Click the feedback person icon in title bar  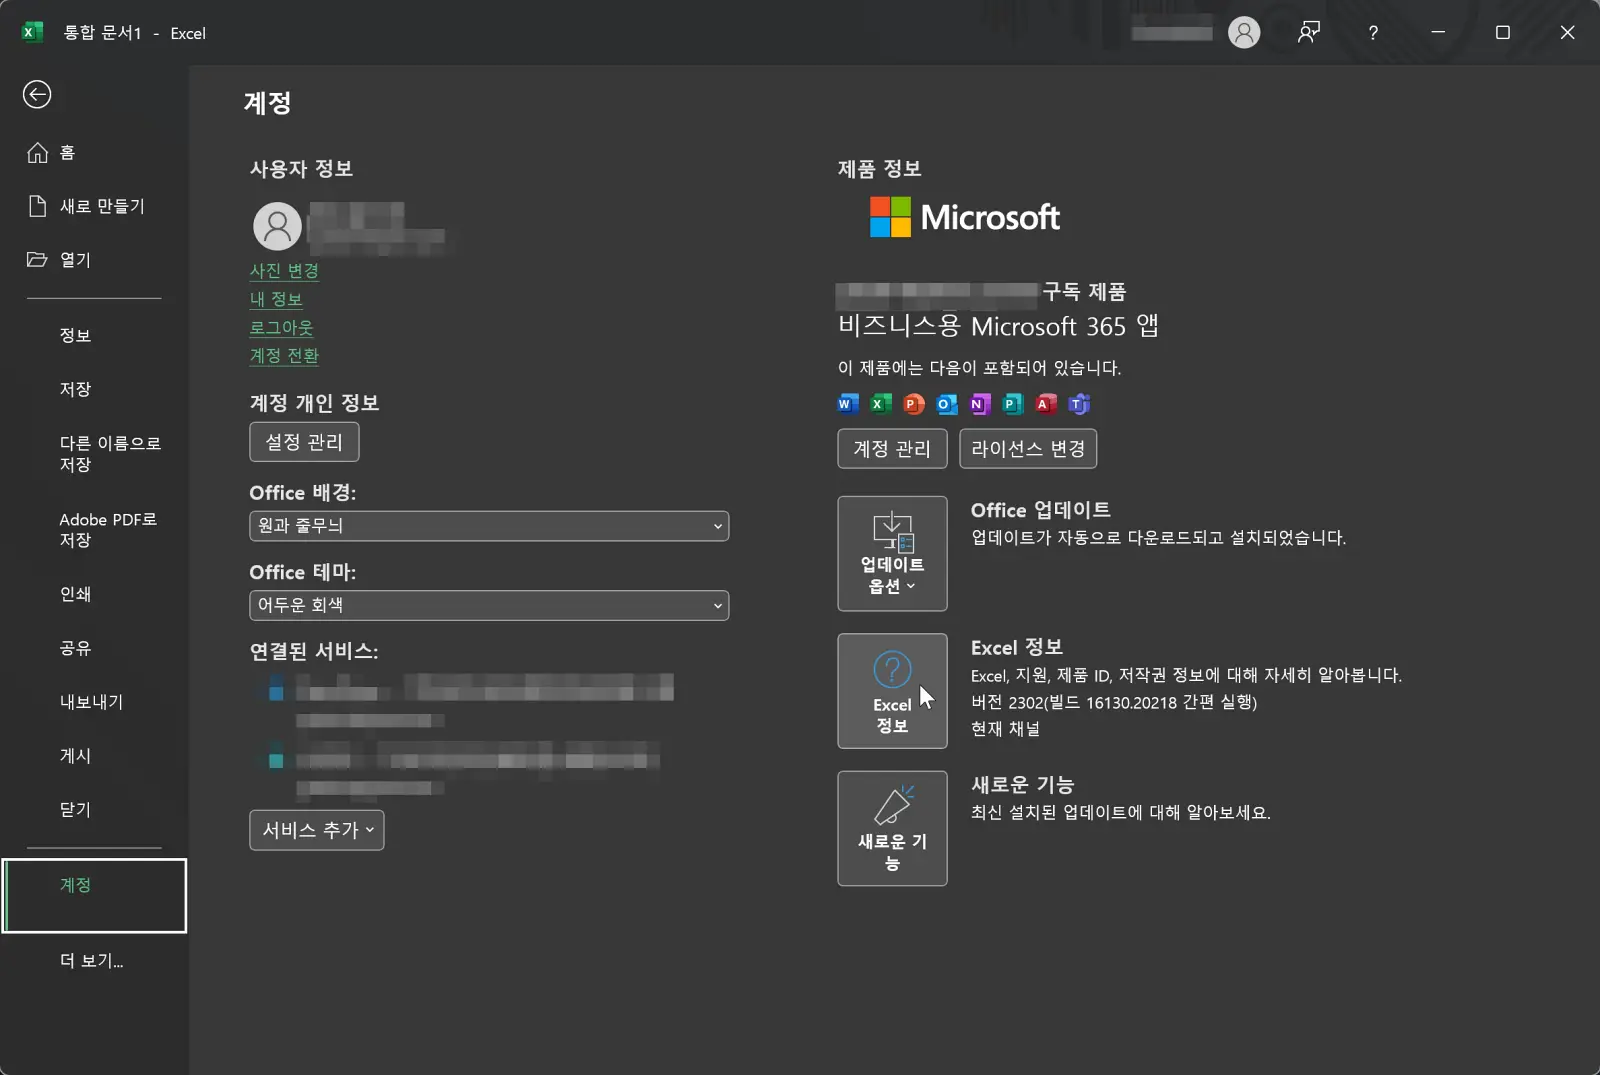pos(1309,33)
